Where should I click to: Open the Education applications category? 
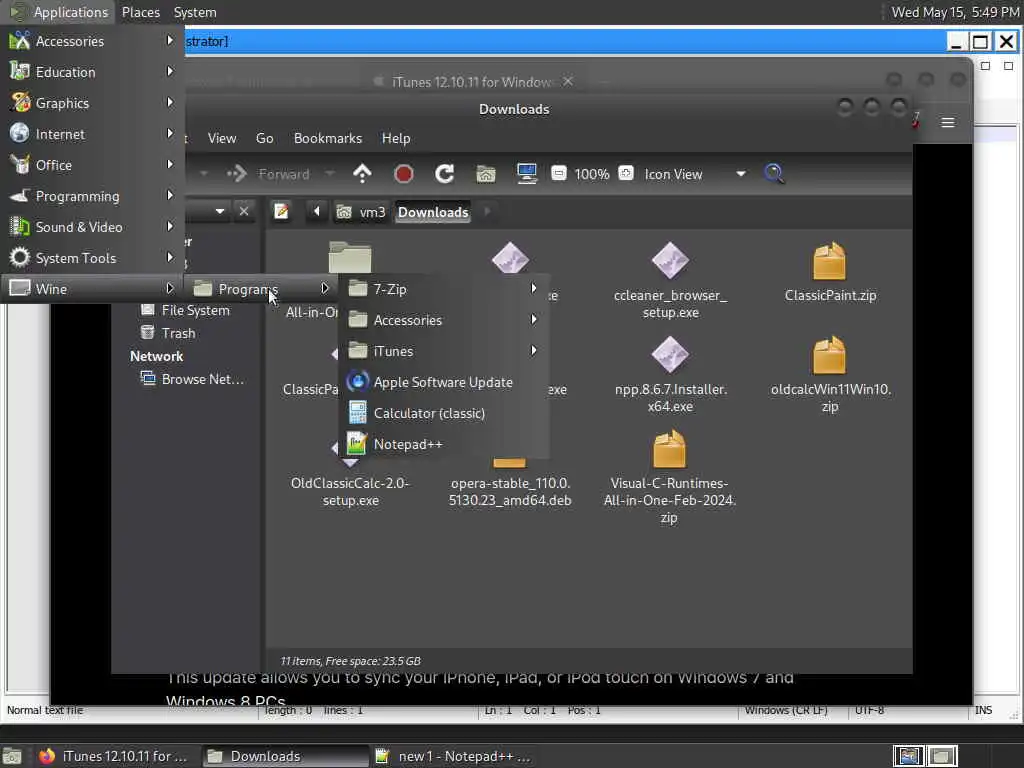coord(92,72)
